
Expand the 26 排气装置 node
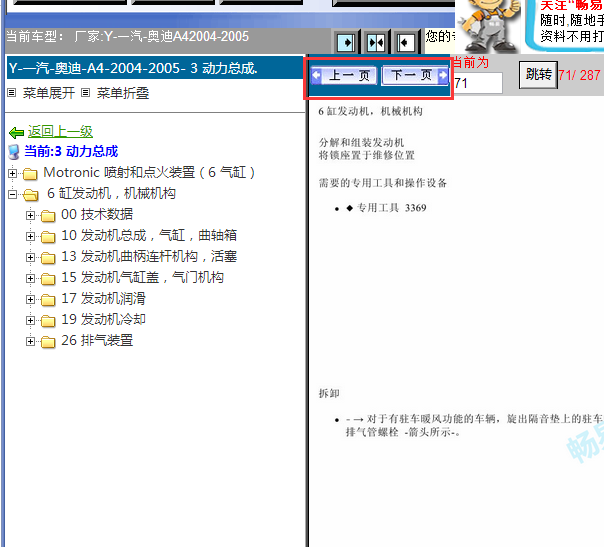tap(30, 341)
